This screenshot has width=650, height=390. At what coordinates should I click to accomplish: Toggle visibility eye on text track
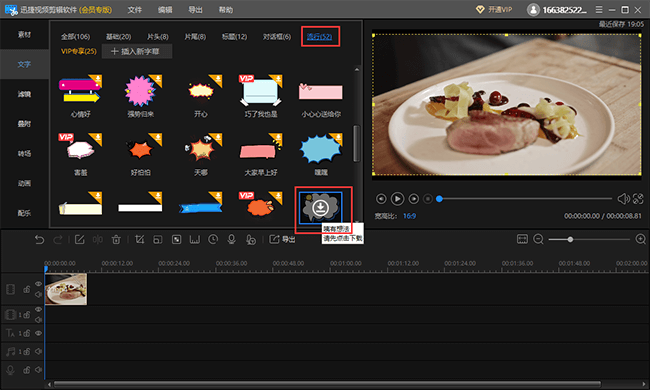[38, 333]
